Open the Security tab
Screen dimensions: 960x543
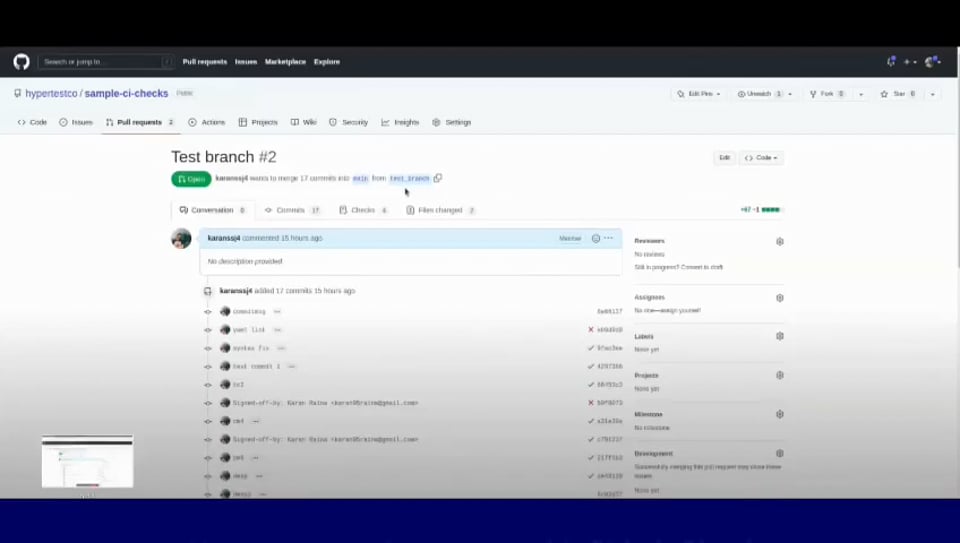(x=348, y=122)
